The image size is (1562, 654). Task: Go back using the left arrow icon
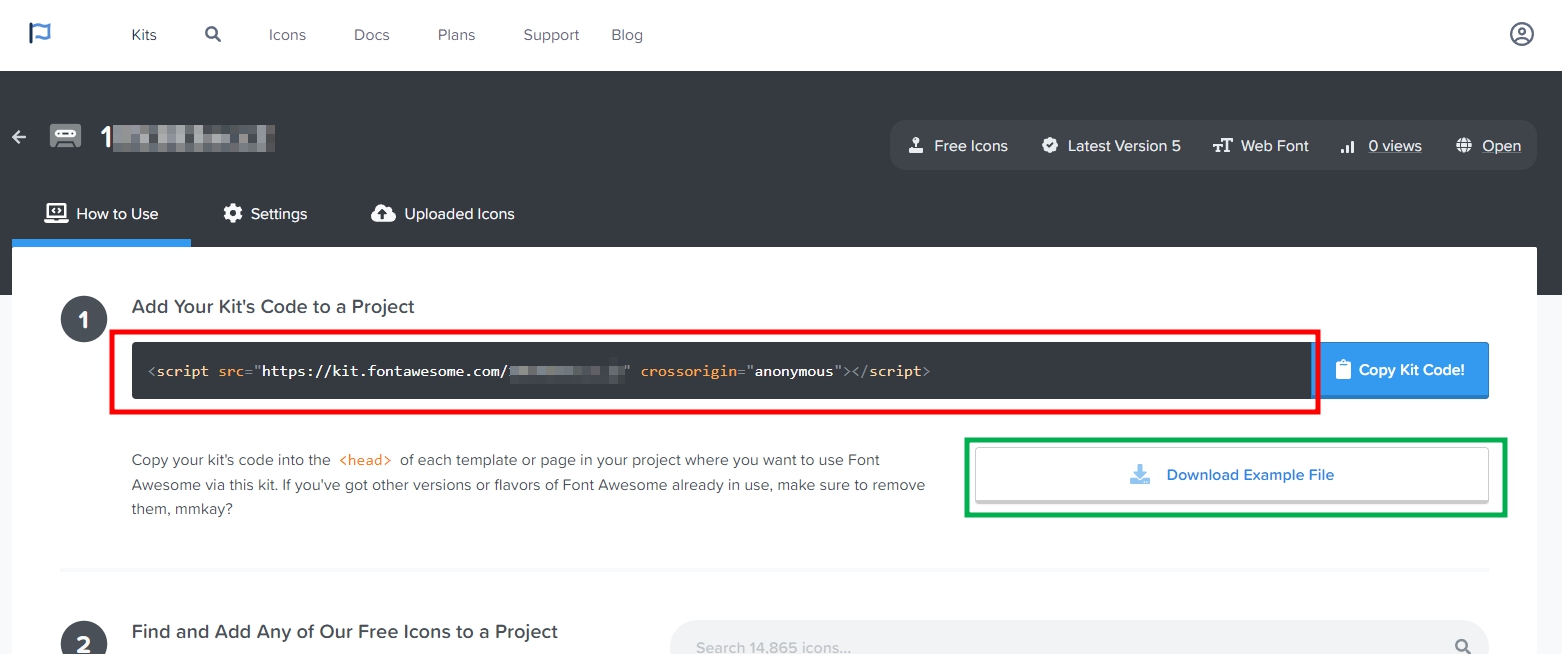tap(19, 137)
